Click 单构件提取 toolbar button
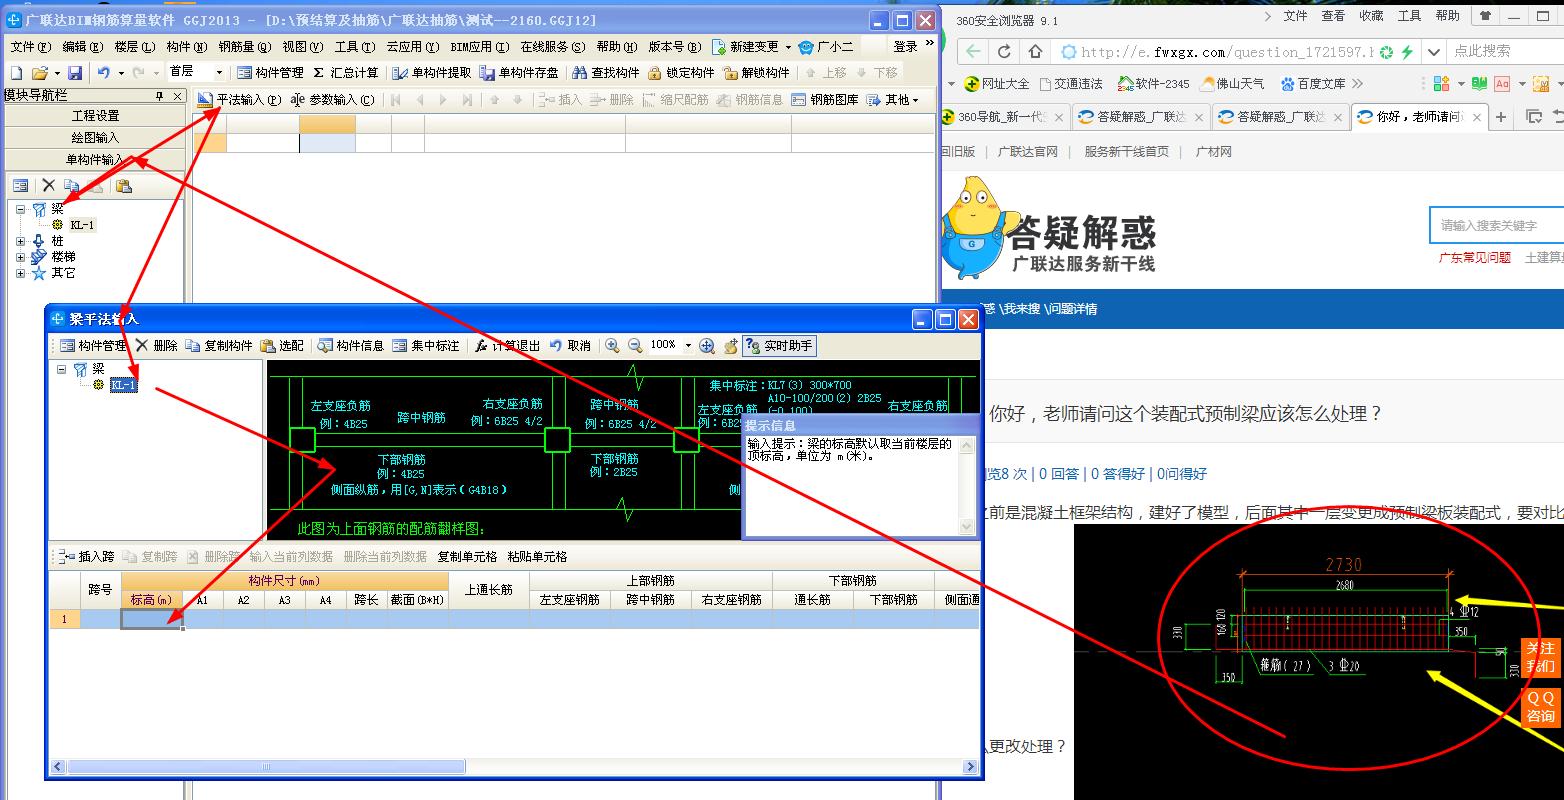The image size is (1564, 800). 432,73
